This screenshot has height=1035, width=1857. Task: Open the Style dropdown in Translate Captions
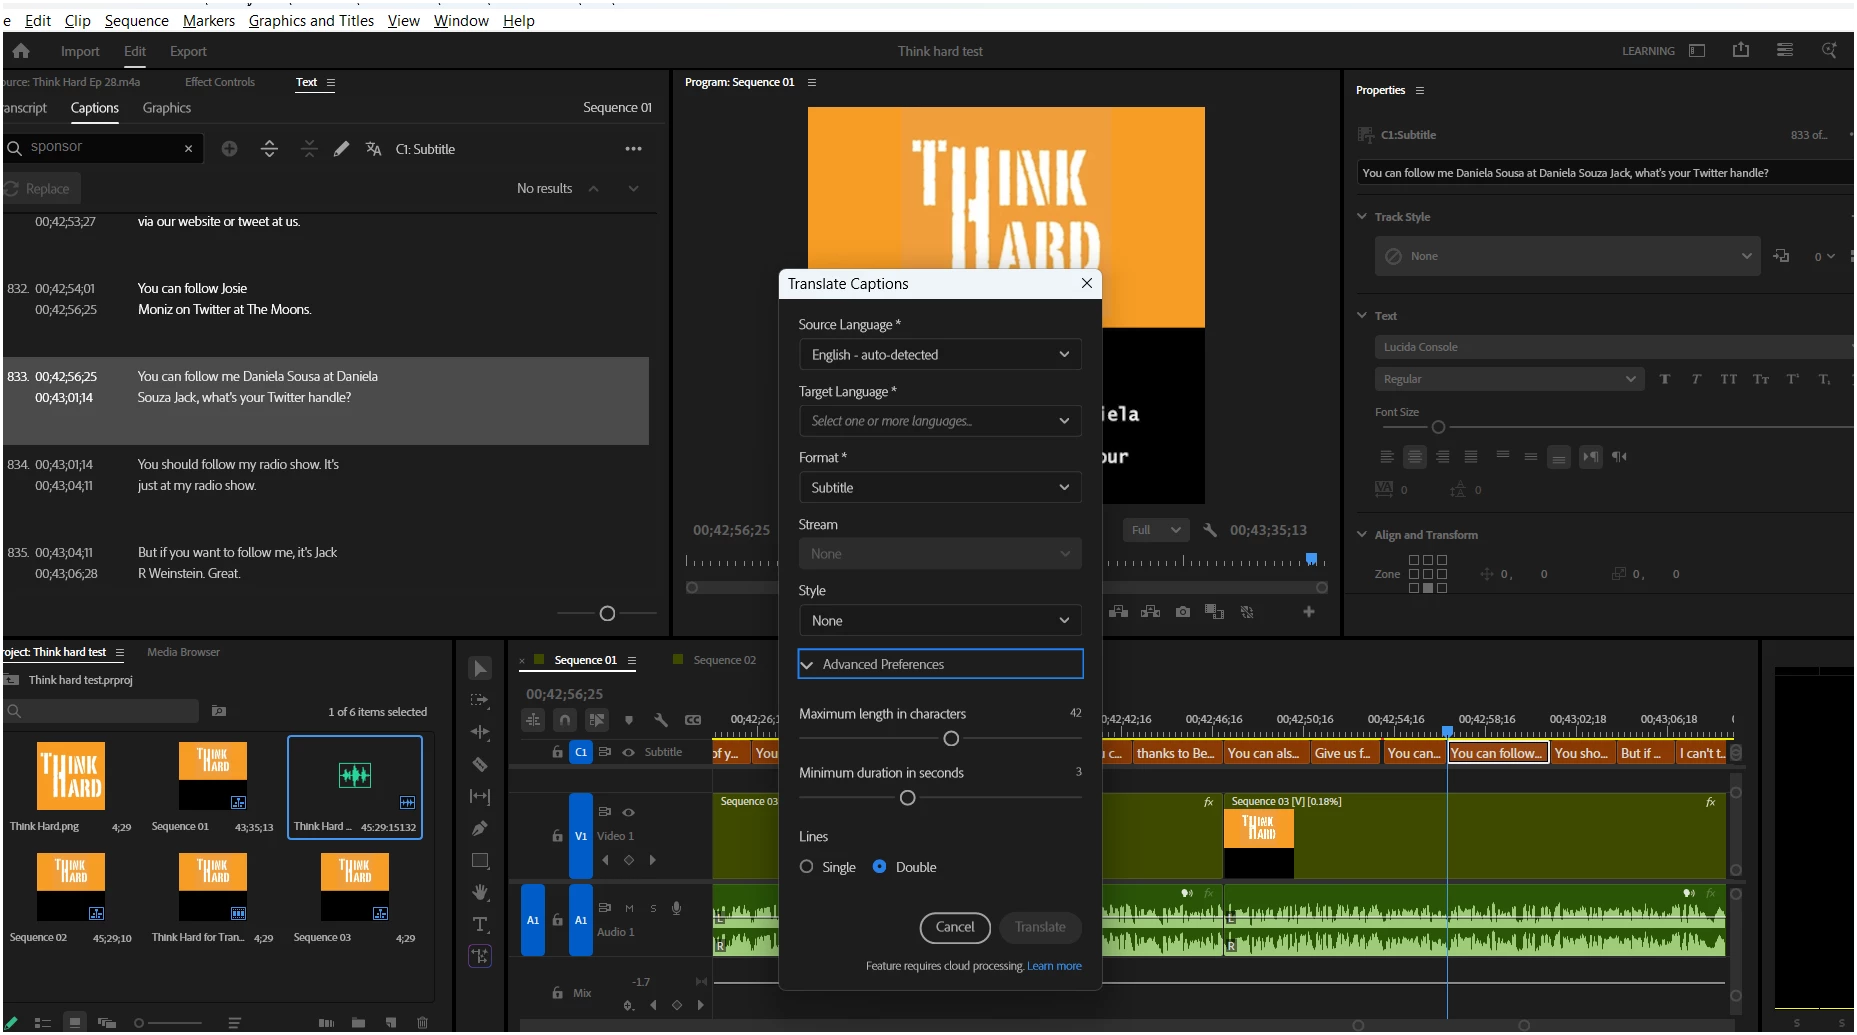coord(940,621)
